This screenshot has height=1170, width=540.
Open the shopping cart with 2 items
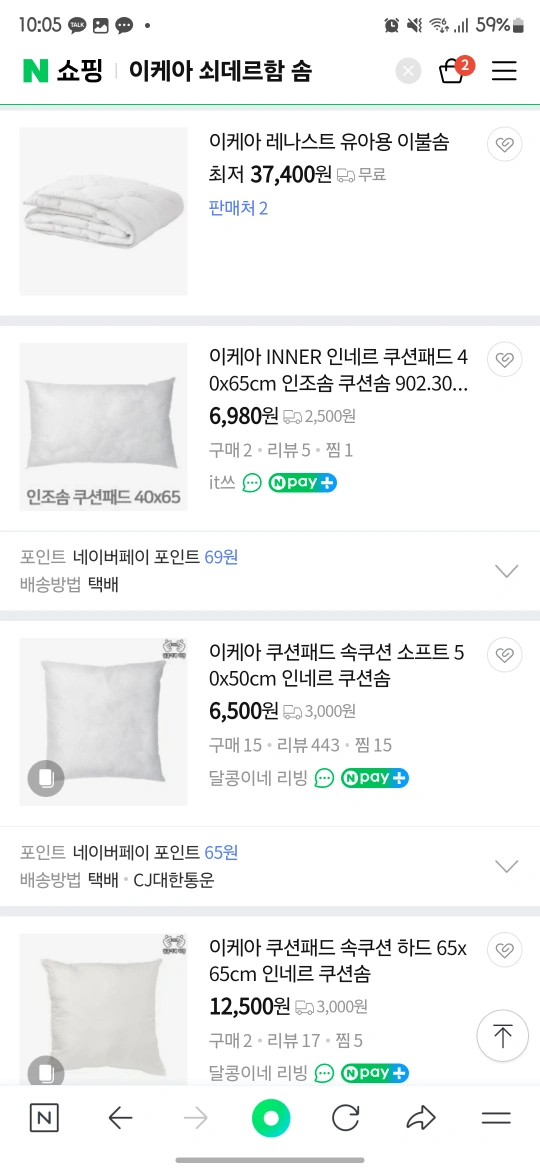click(x=453, y=70)
